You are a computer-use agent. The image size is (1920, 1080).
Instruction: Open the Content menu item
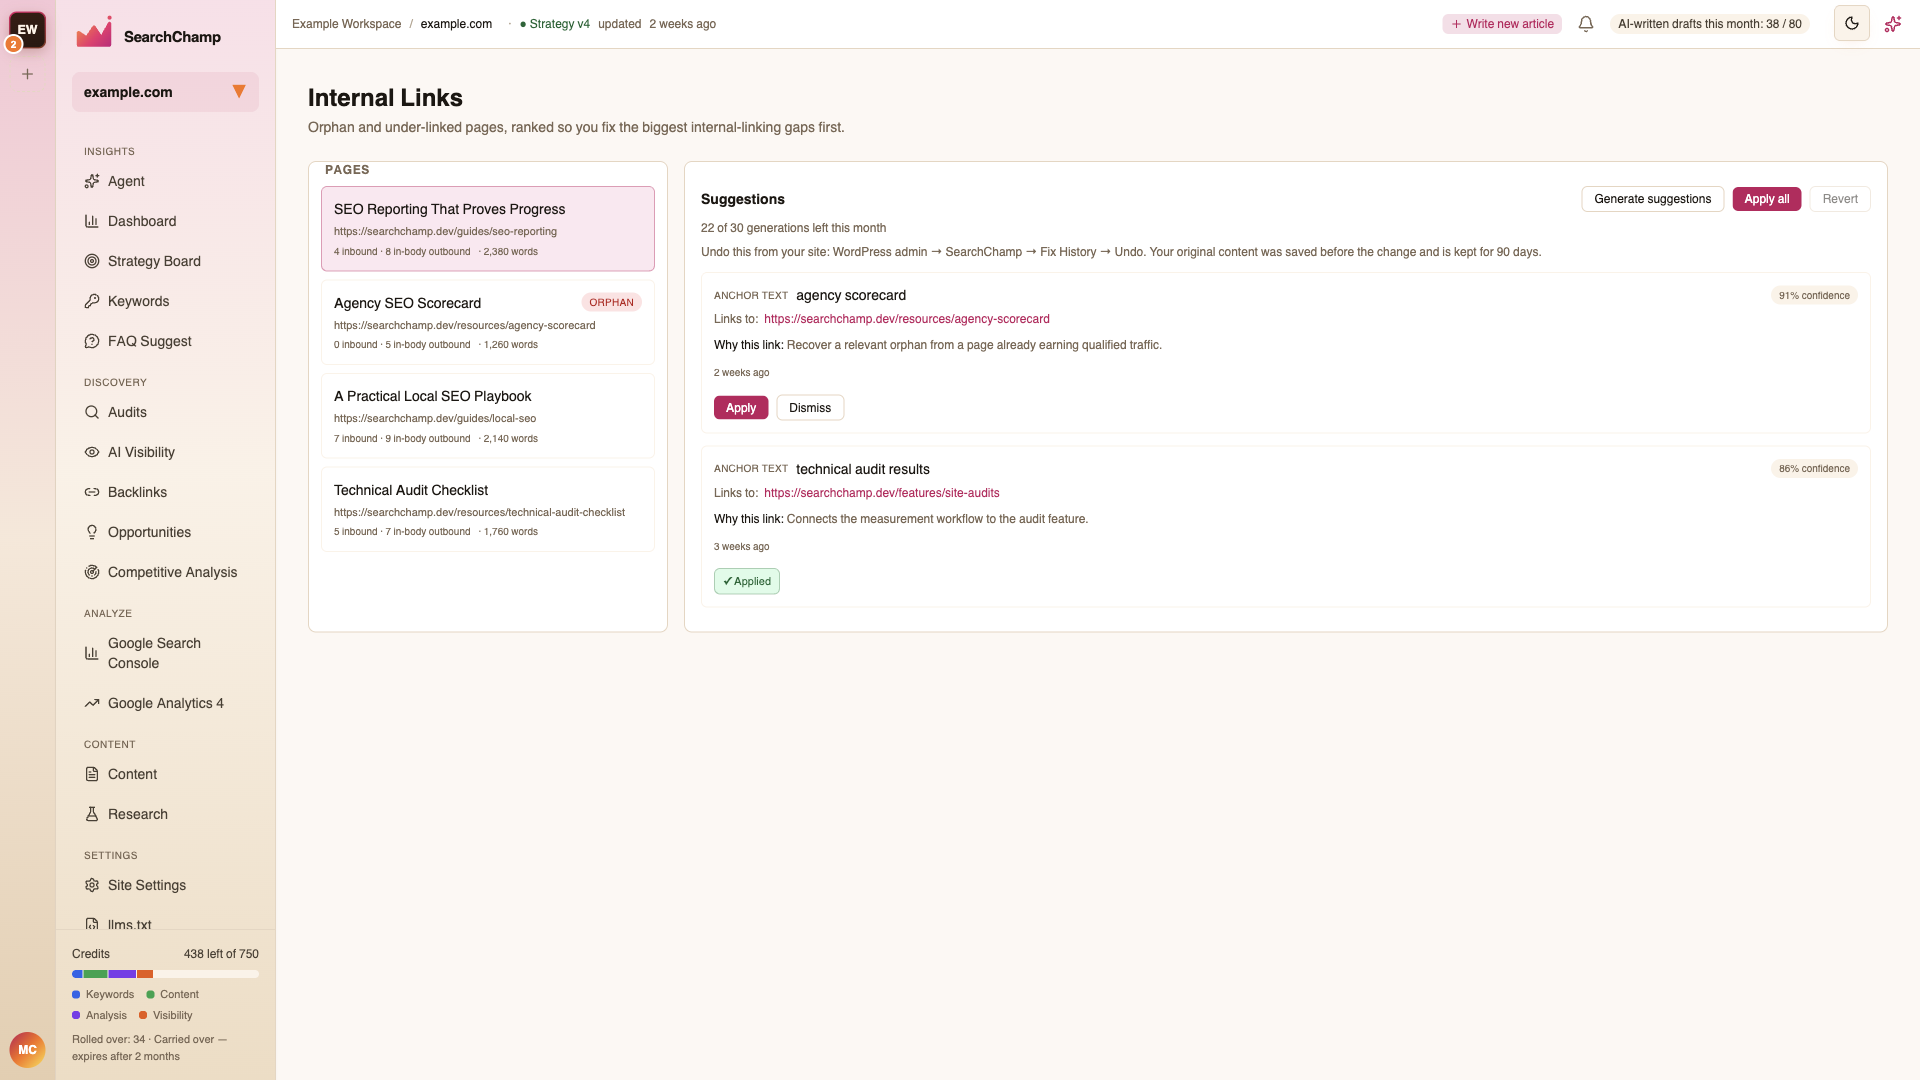tap(165, 774)
